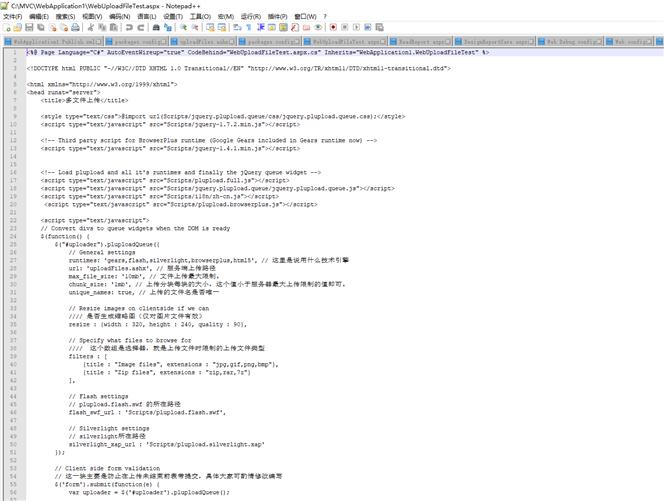664x501 pixels.
Task: Open the 宏(M) menu
Action: 226,17
